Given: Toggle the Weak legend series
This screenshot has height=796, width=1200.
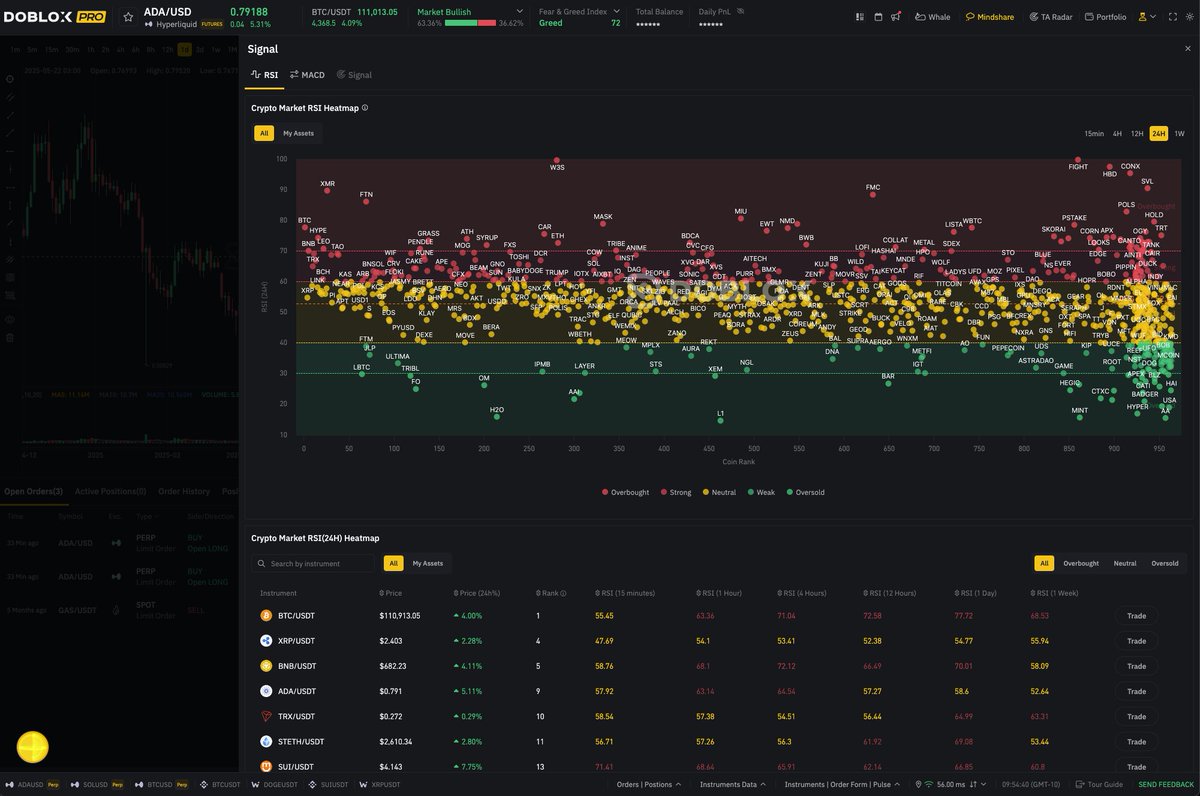Looking at the screenshot, I should point(761,492).
